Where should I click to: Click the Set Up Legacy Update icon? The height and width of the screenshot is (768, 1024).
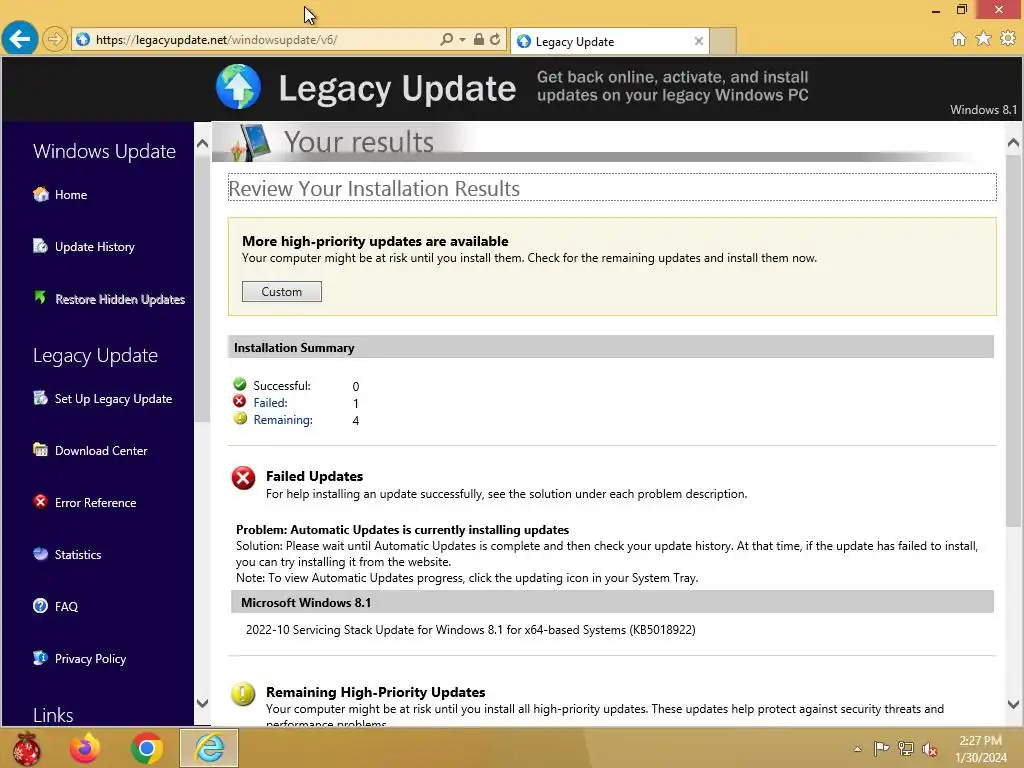(40, 398)
